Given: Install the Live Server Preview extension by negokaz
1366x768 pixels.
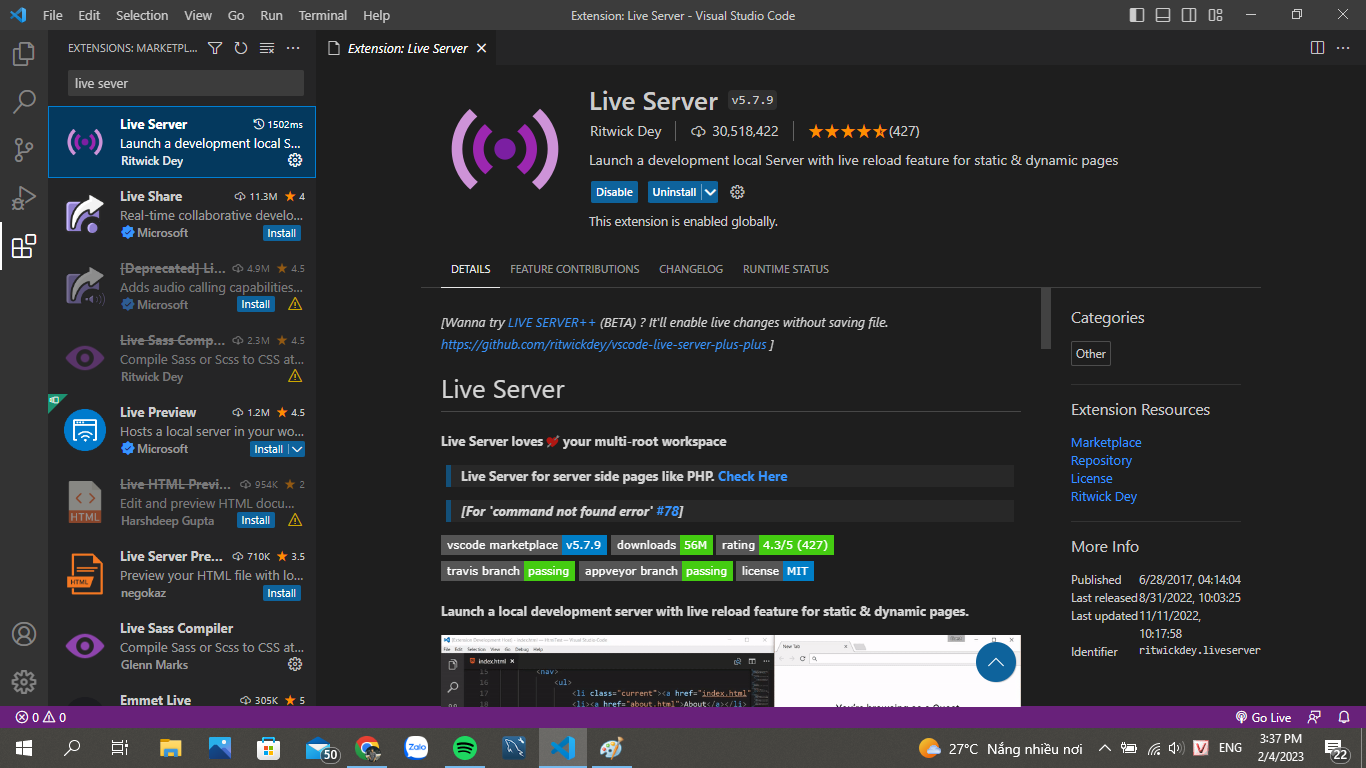Looking at the screenshot, I should [x=282, y=593].
